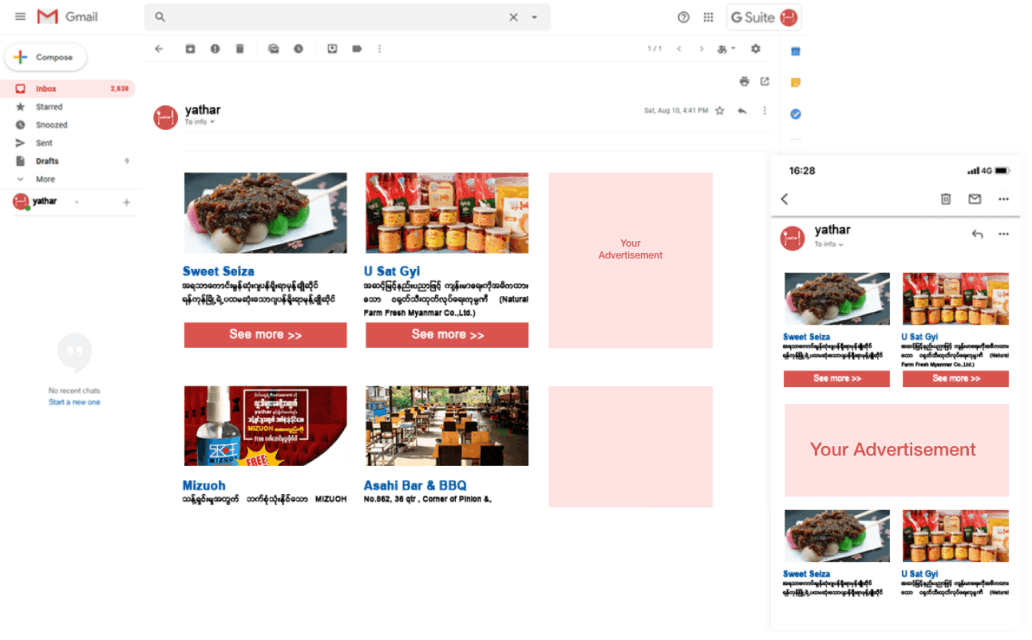Tap the large mobile 'Your Advertisement' banner

896,450
